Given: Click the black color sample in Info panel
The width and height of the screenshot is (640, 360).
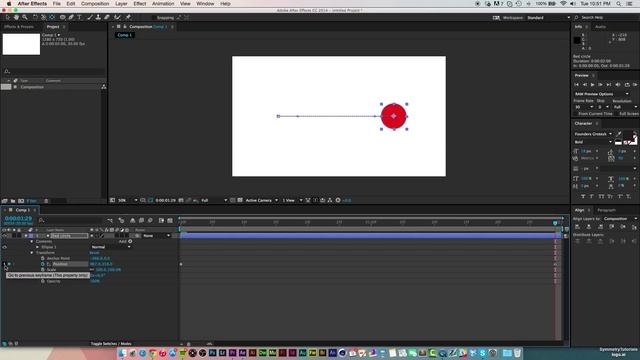Looking at the screenshot, I should pyautogui.click(x=577, y=40).
